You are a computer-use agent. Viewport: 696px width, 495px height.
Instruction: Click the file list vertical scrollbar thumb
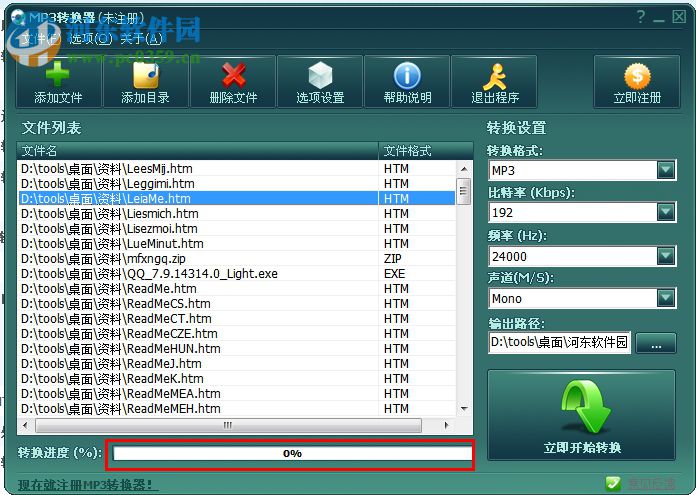[x=463, y=191]
